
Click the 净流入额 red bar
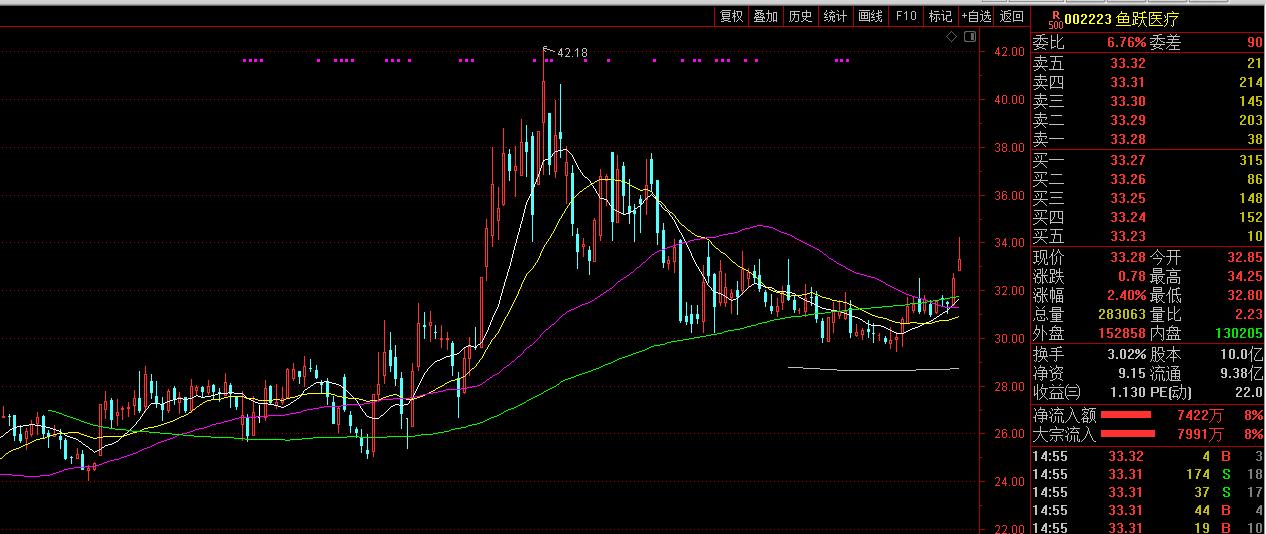(1128, 414)
